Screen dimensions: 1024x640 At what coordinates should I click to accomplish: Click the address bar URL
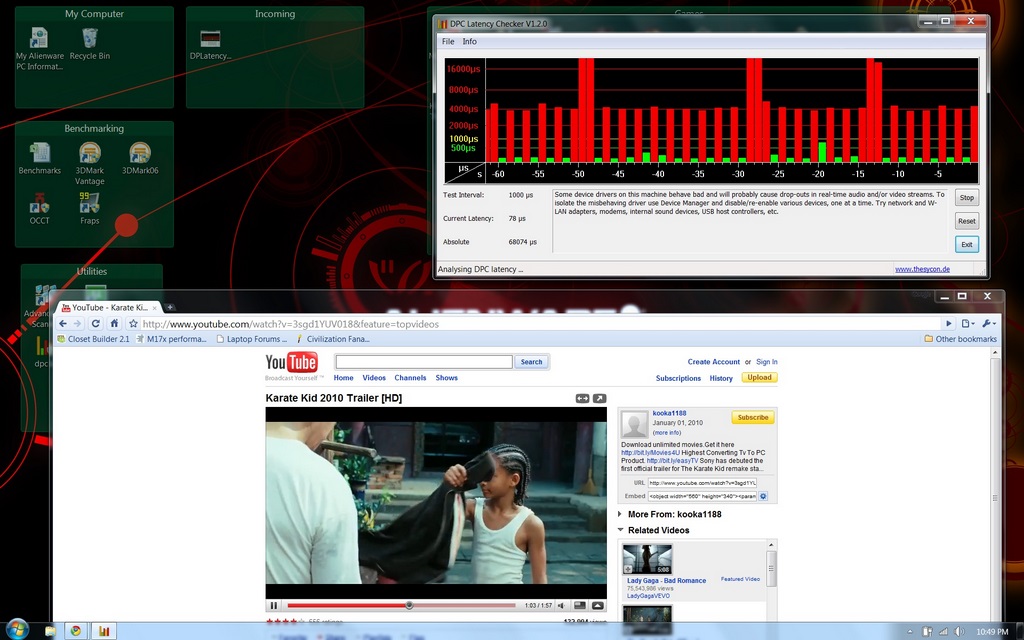[x=291, y=324]
